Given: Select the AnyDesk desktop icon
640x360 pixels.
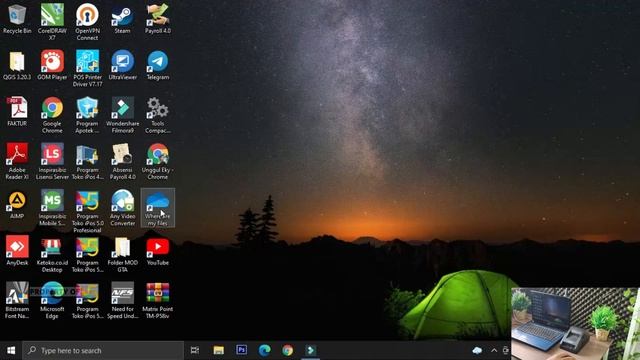Looking at the screenshot, I should pyautogui.click(x=17, y=251).
